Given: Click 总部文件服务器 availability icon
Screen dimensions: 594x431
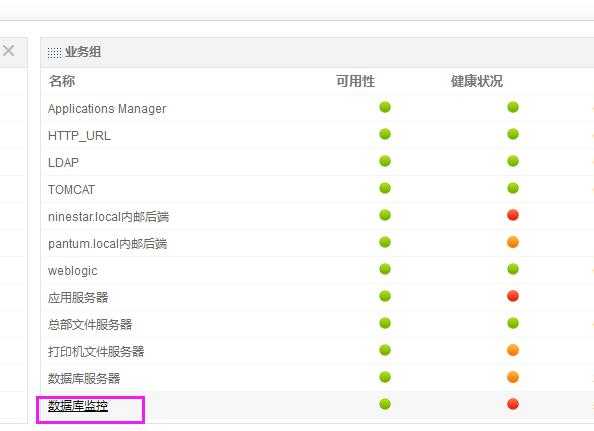Looking at the screenshot, I should click(x=385, y=323).
